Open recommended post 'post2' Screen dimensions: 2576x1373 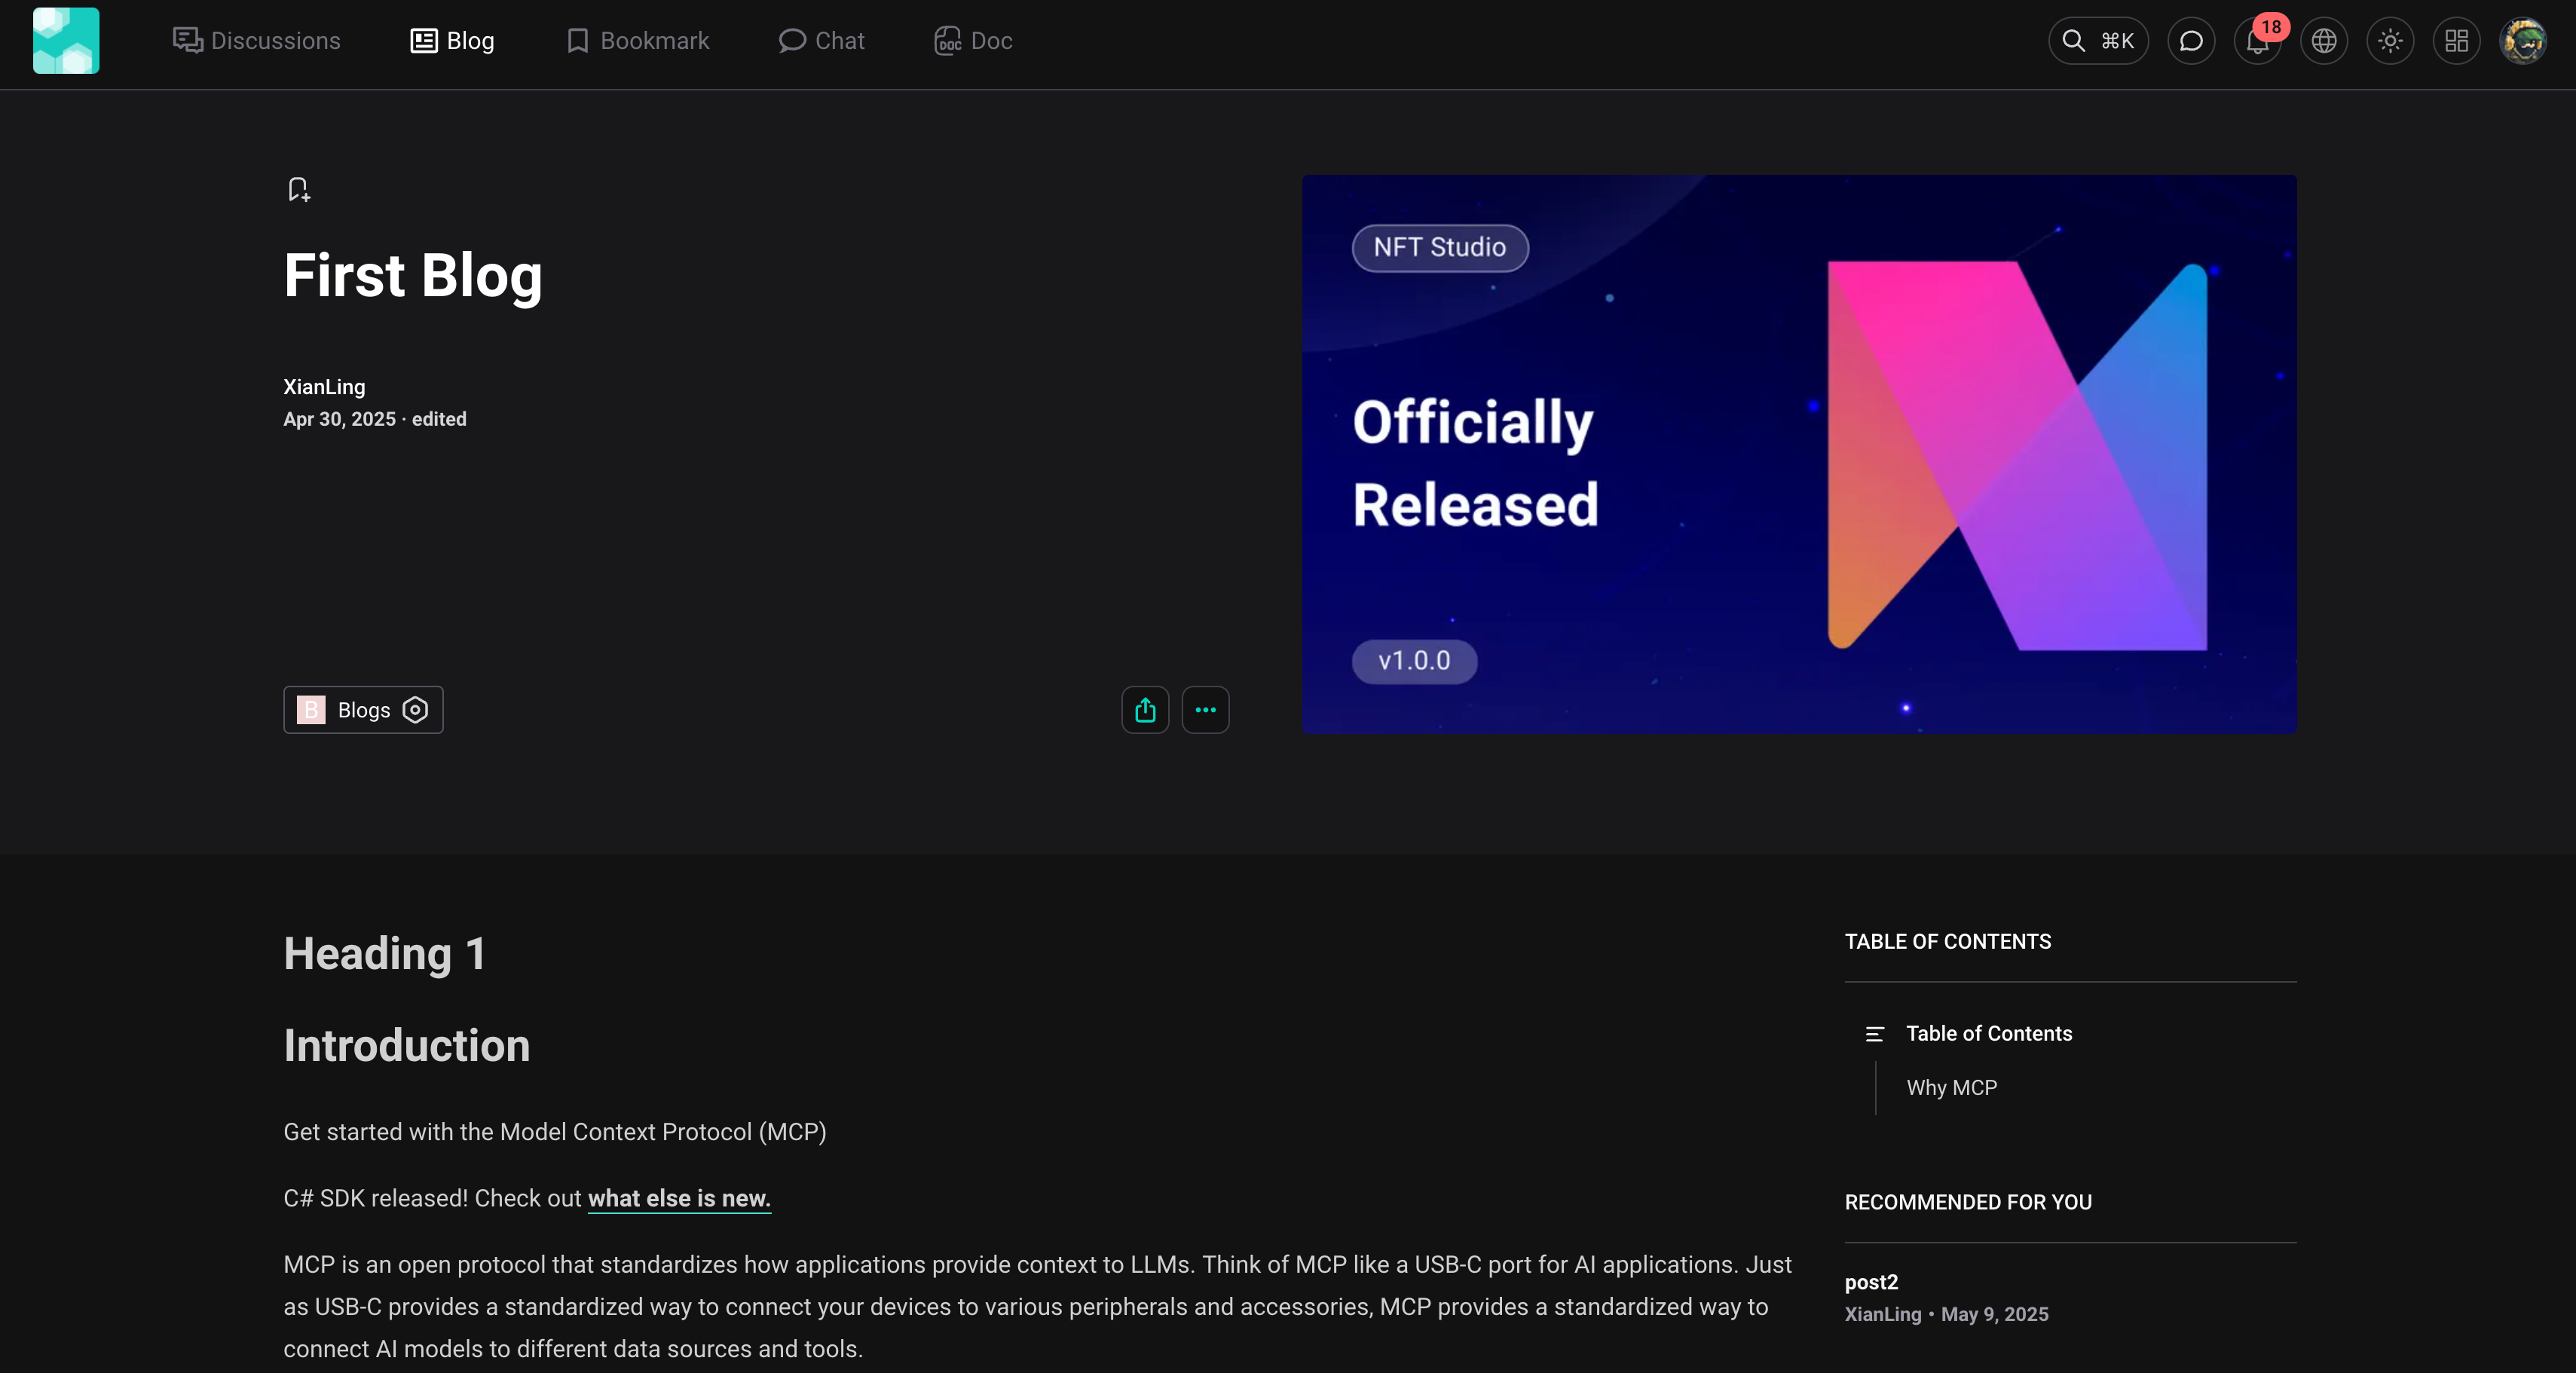(x=1871, y=1282)
